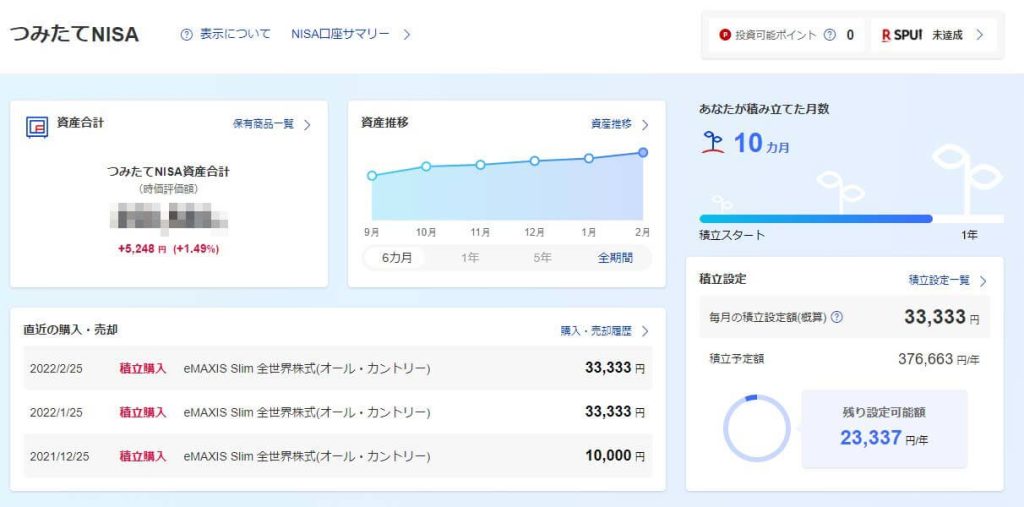
Task: Click the chevron after 購入・売却履歴
Action: point(645,331)
